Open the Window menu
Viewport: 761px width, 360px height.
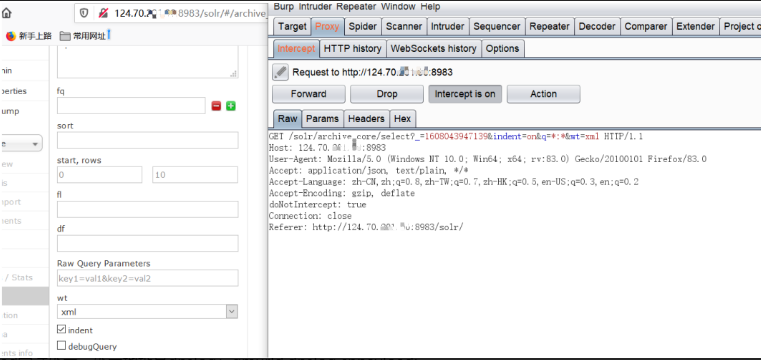click(398, 6)
